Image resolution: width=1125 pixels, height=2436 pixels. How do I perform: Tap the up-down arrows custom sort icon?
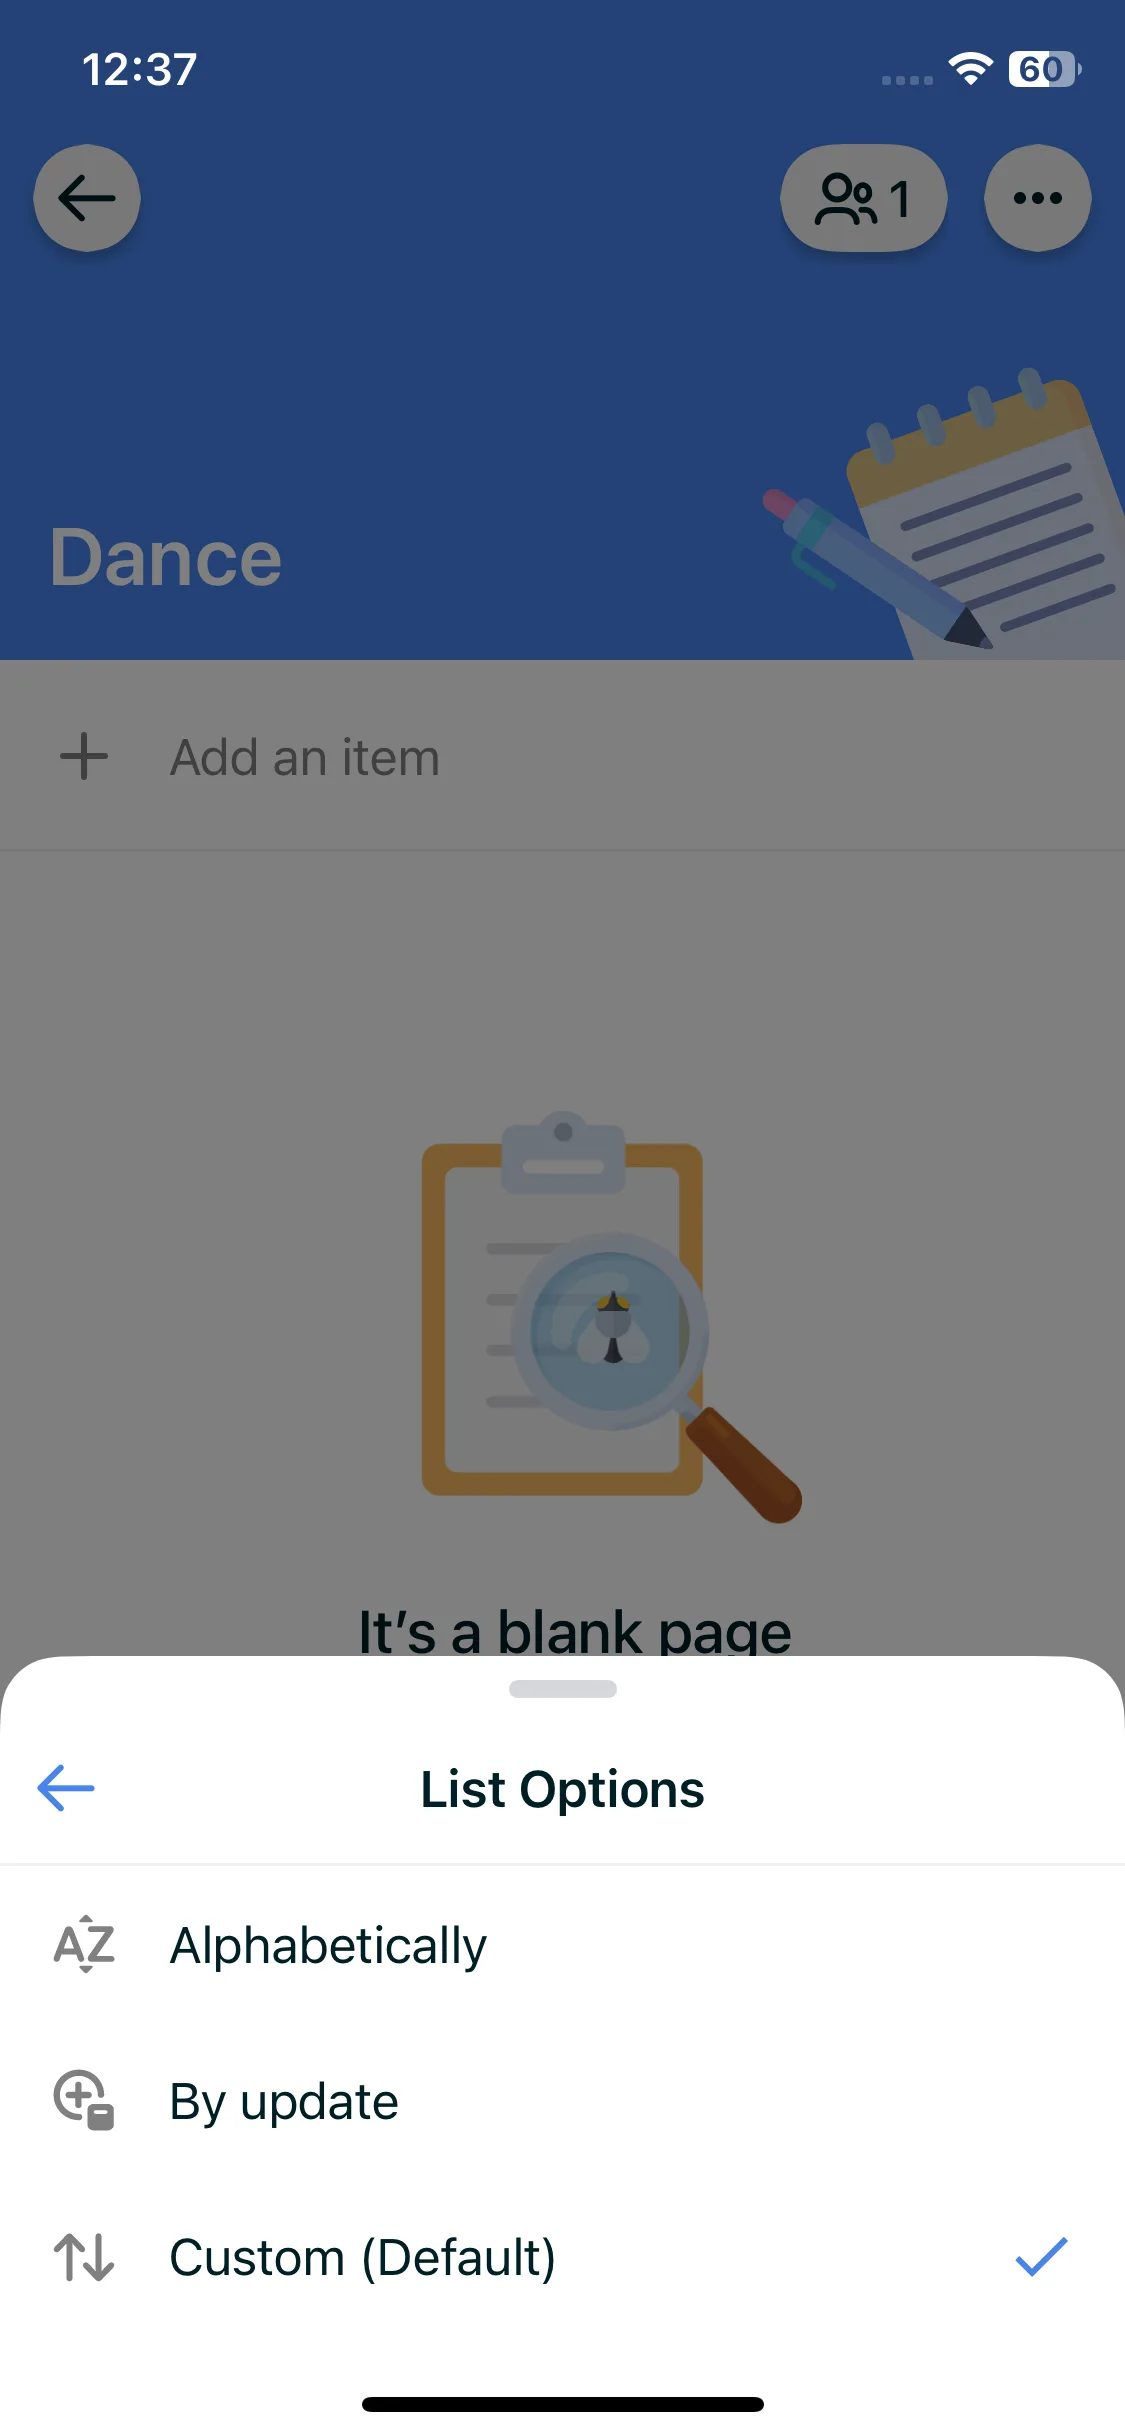[84, 2257]
